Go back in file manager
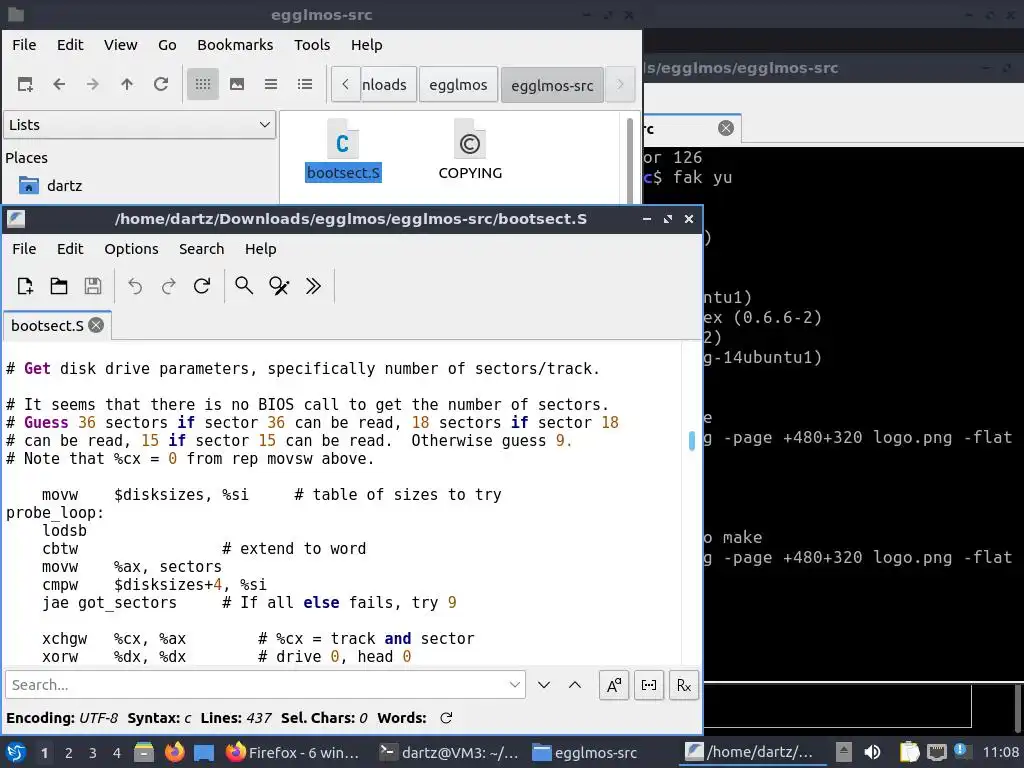Screen dimensions: 1024x768 pos(59,84)
